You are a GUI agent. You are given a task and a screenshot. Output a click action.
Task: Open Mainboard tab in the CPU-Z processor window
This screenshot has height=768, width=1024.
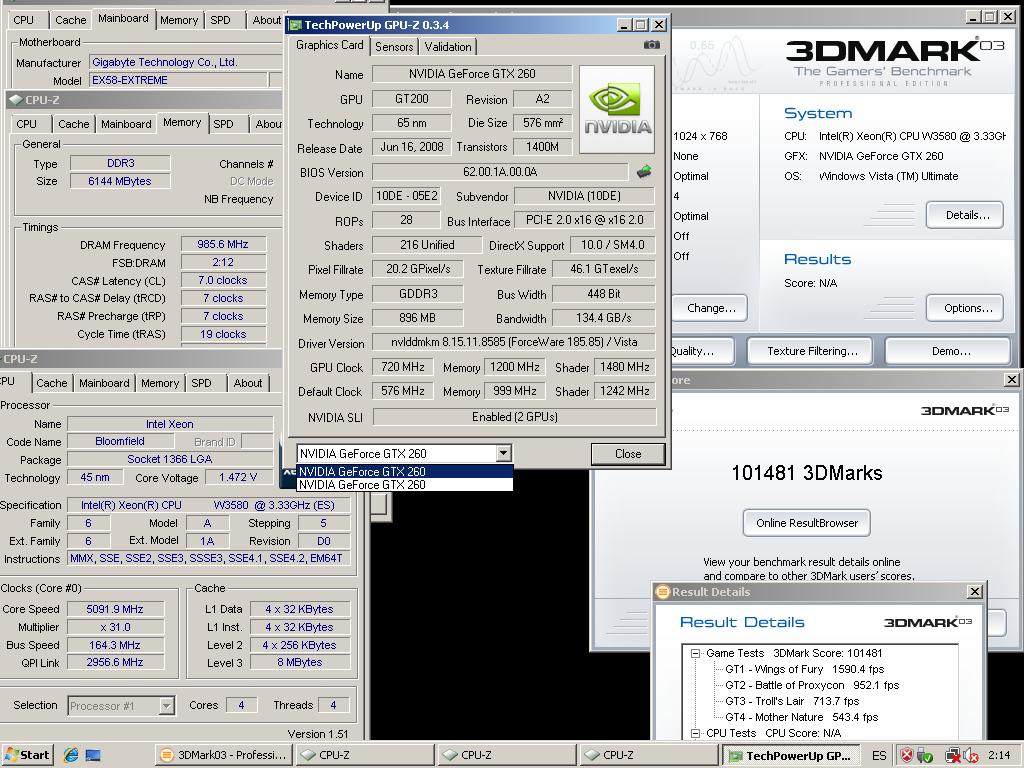(x=104, y=383)
